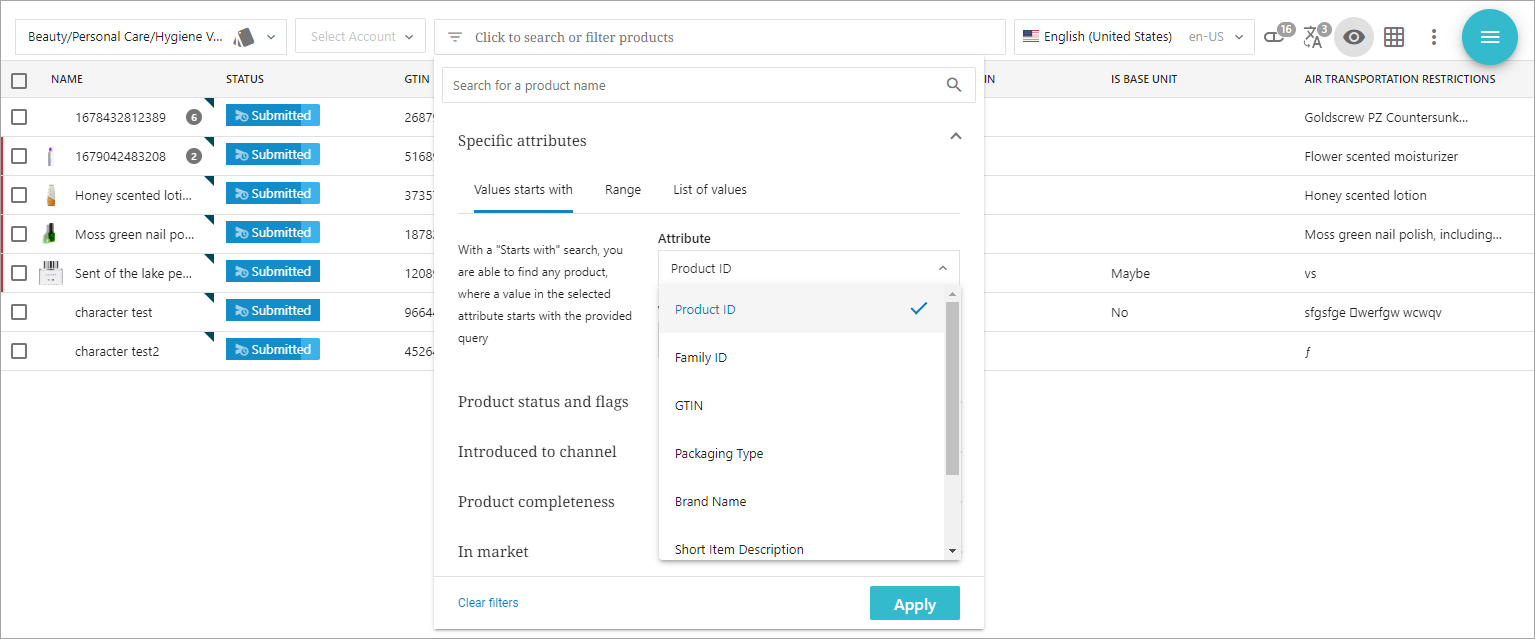This screenshot has width=1535, height=639.
Task: Switch to the Range tab
Action: coord(622,190)
